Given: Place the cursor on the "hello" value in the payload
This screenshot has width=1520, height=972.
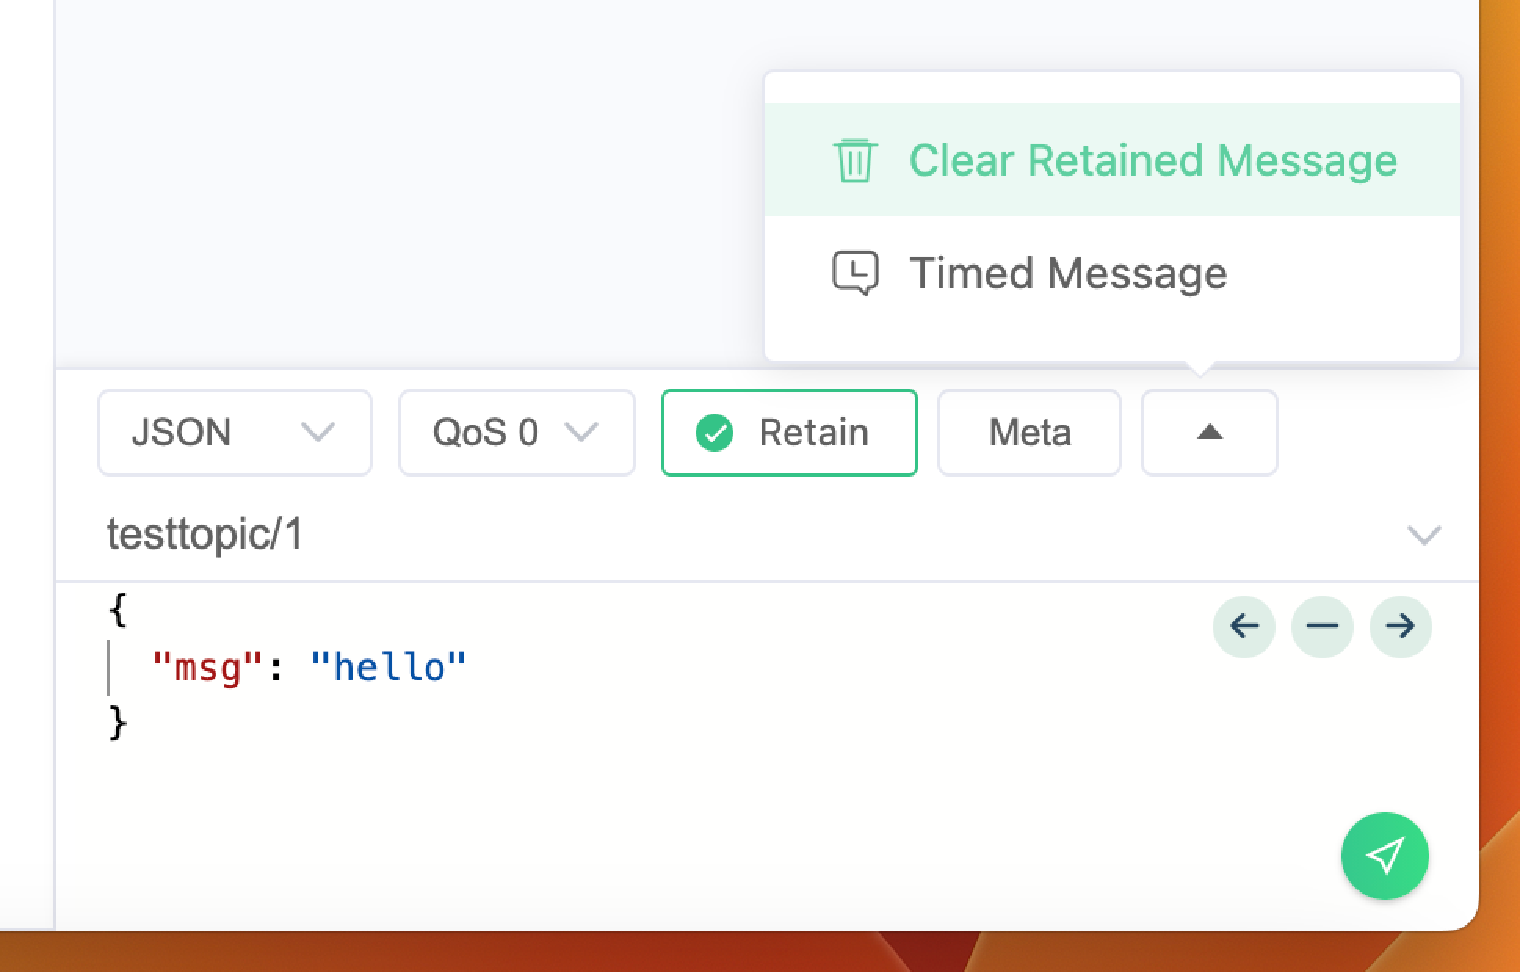Looking at the screenshot, I should point(388,667).
